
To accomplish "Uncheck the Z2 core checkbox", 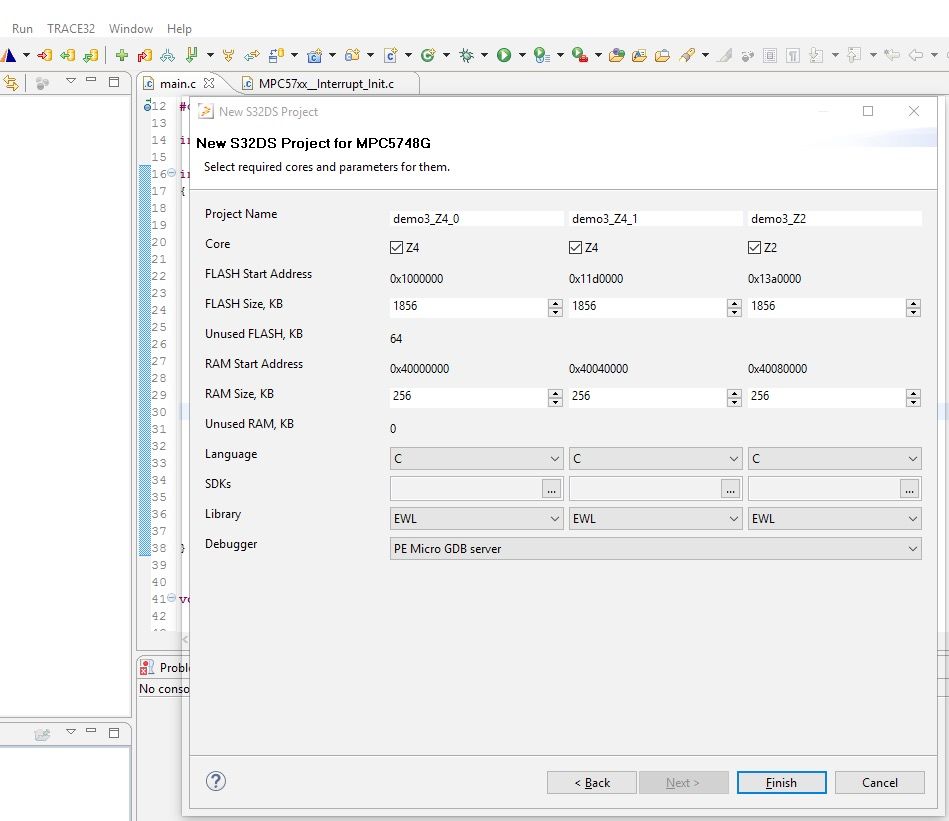I will point(754,247).
